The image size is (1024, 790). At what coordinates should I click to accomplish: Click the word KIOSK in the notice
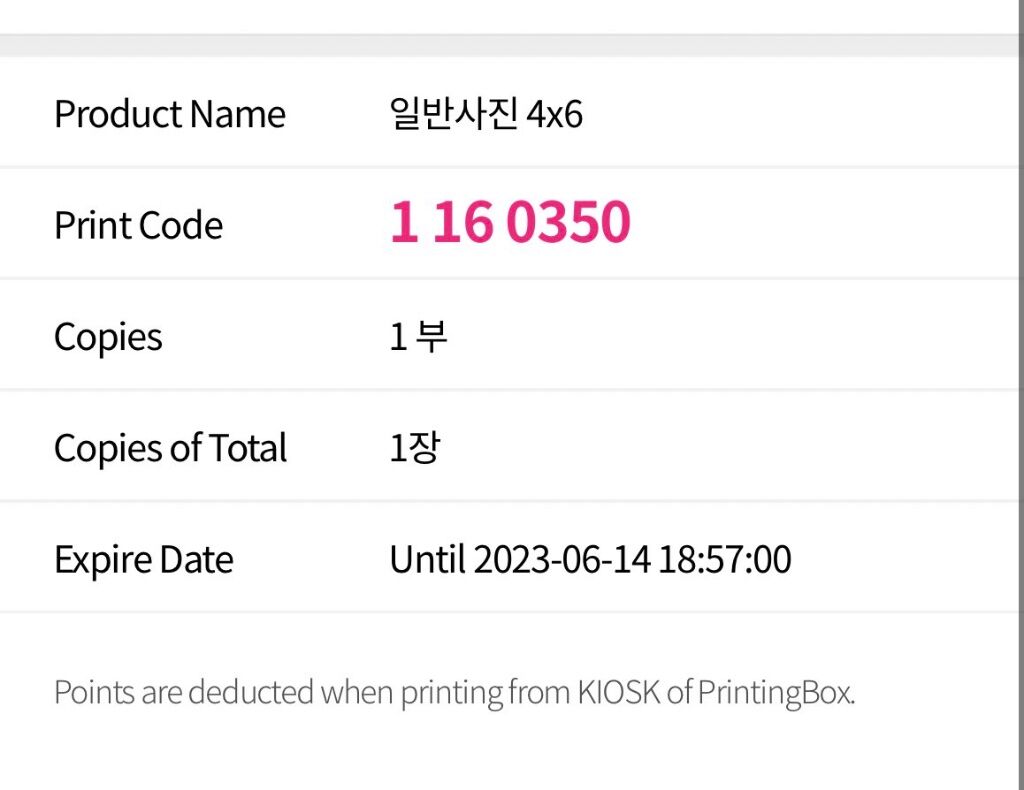(x=618, y=692)
